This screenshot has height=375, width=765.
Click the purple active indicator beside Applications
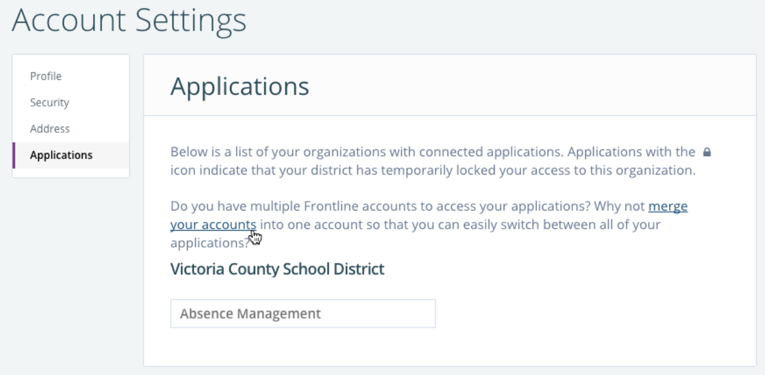[x=14, y=155]
